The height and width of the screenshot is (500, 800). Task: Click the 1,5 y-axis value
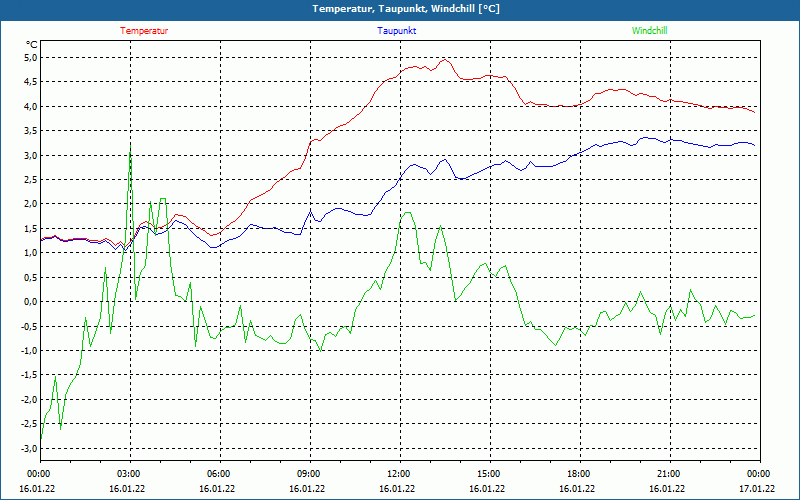32,229
